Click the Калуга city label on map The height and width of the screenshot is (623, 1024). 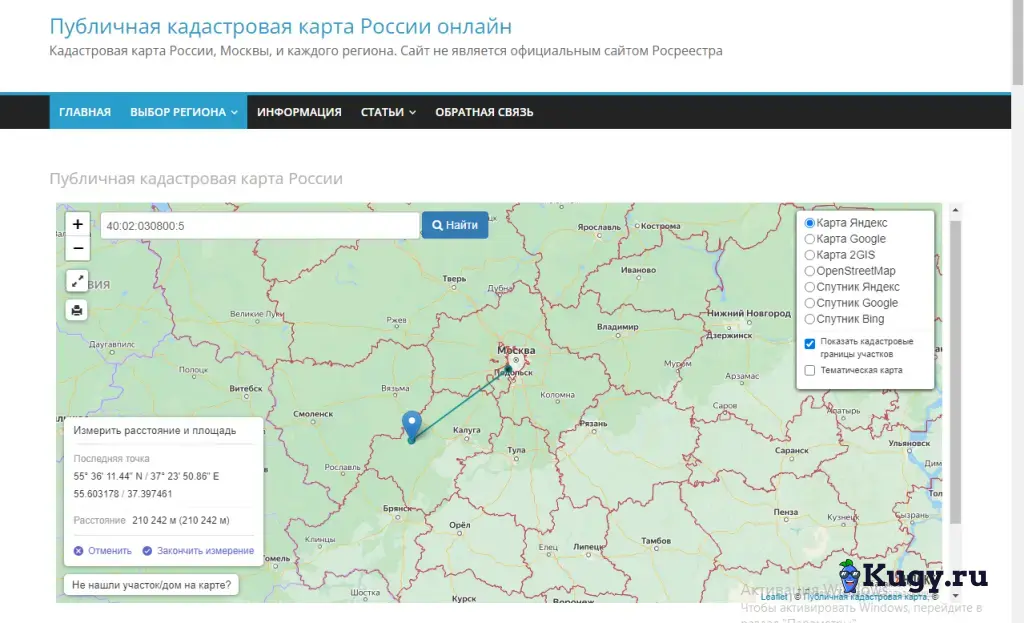pyautogui.click(x=466, y=430)
